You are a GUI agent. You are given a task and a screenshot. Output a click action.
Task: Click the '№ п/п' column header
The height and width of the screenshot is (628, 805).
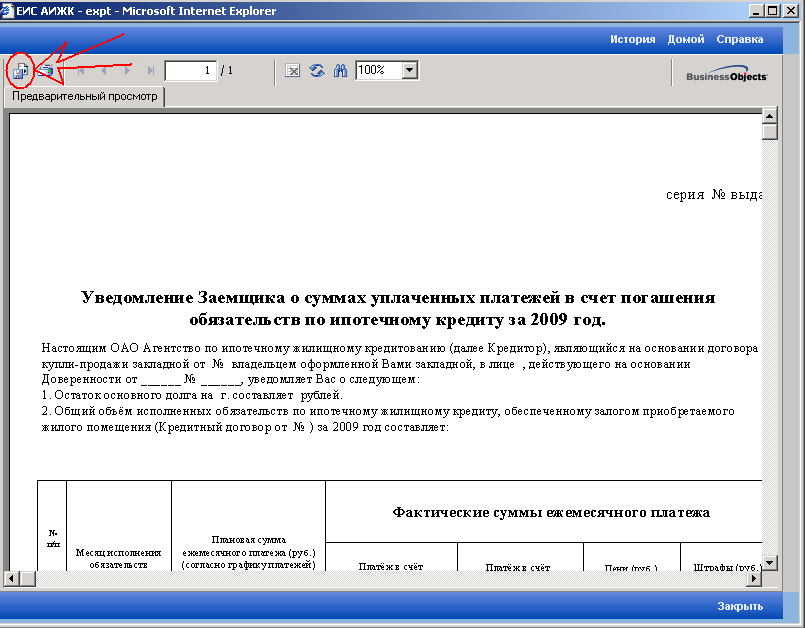pos(53,539)
